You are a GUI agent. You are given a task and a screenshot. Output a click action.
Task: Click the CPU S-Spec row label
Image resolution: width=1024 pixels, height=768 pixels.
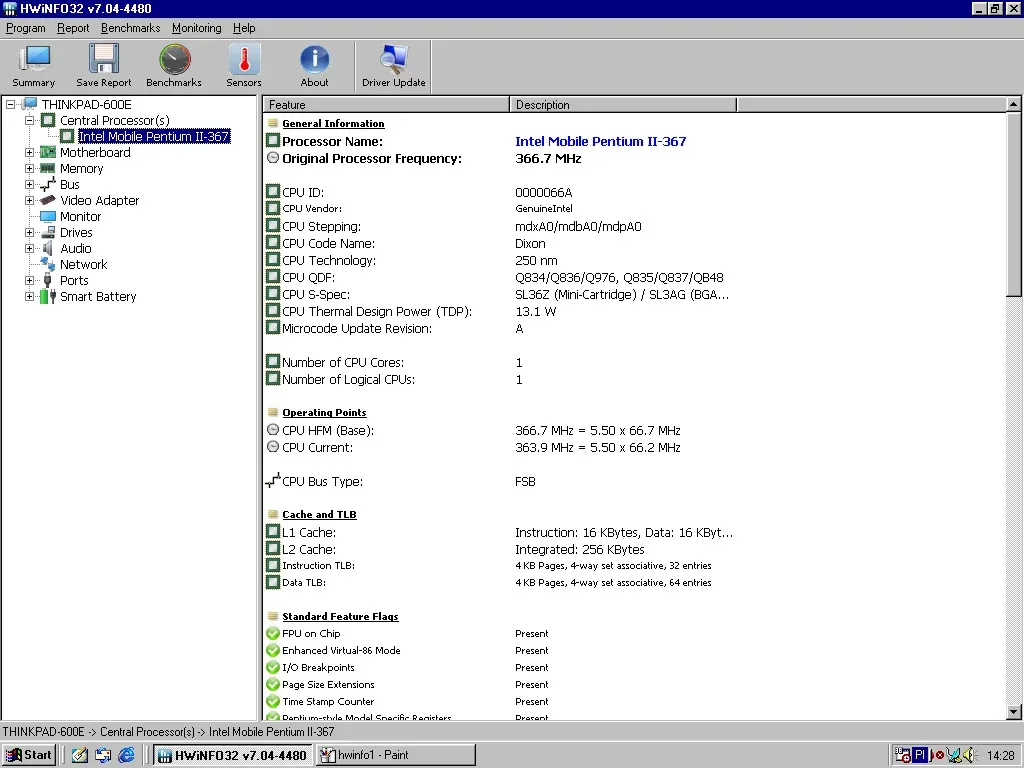[315, 295]
